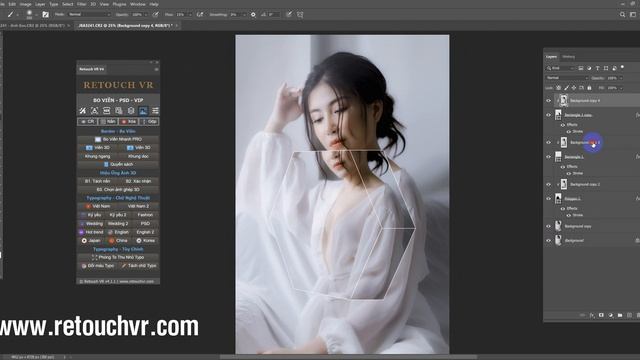The width and height of the screenshot is (640, 360).
Task: Click the search magnifier icon top right
Action: (x=622, y=14)
